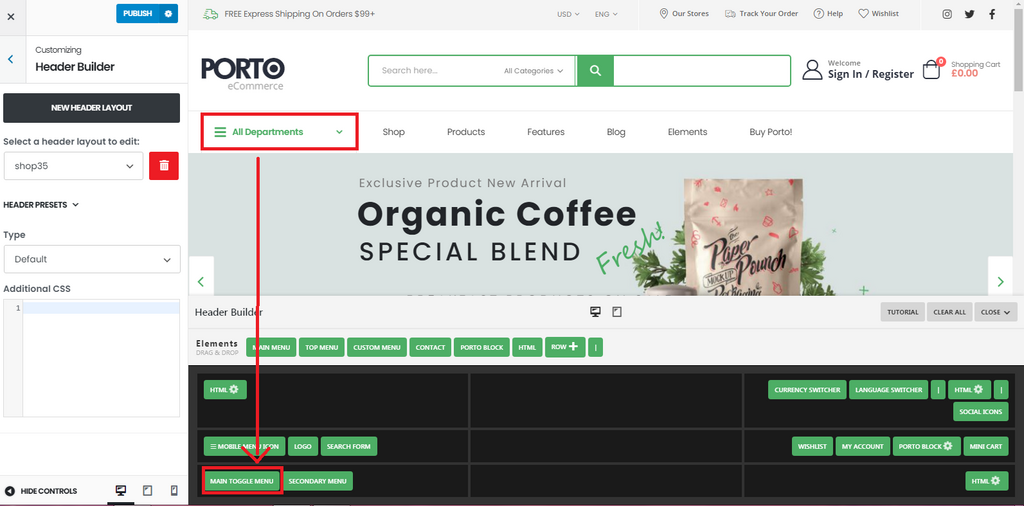Select Top Menu element
Viewport: 1024px width, 506px height.
(x=321, y=347)
